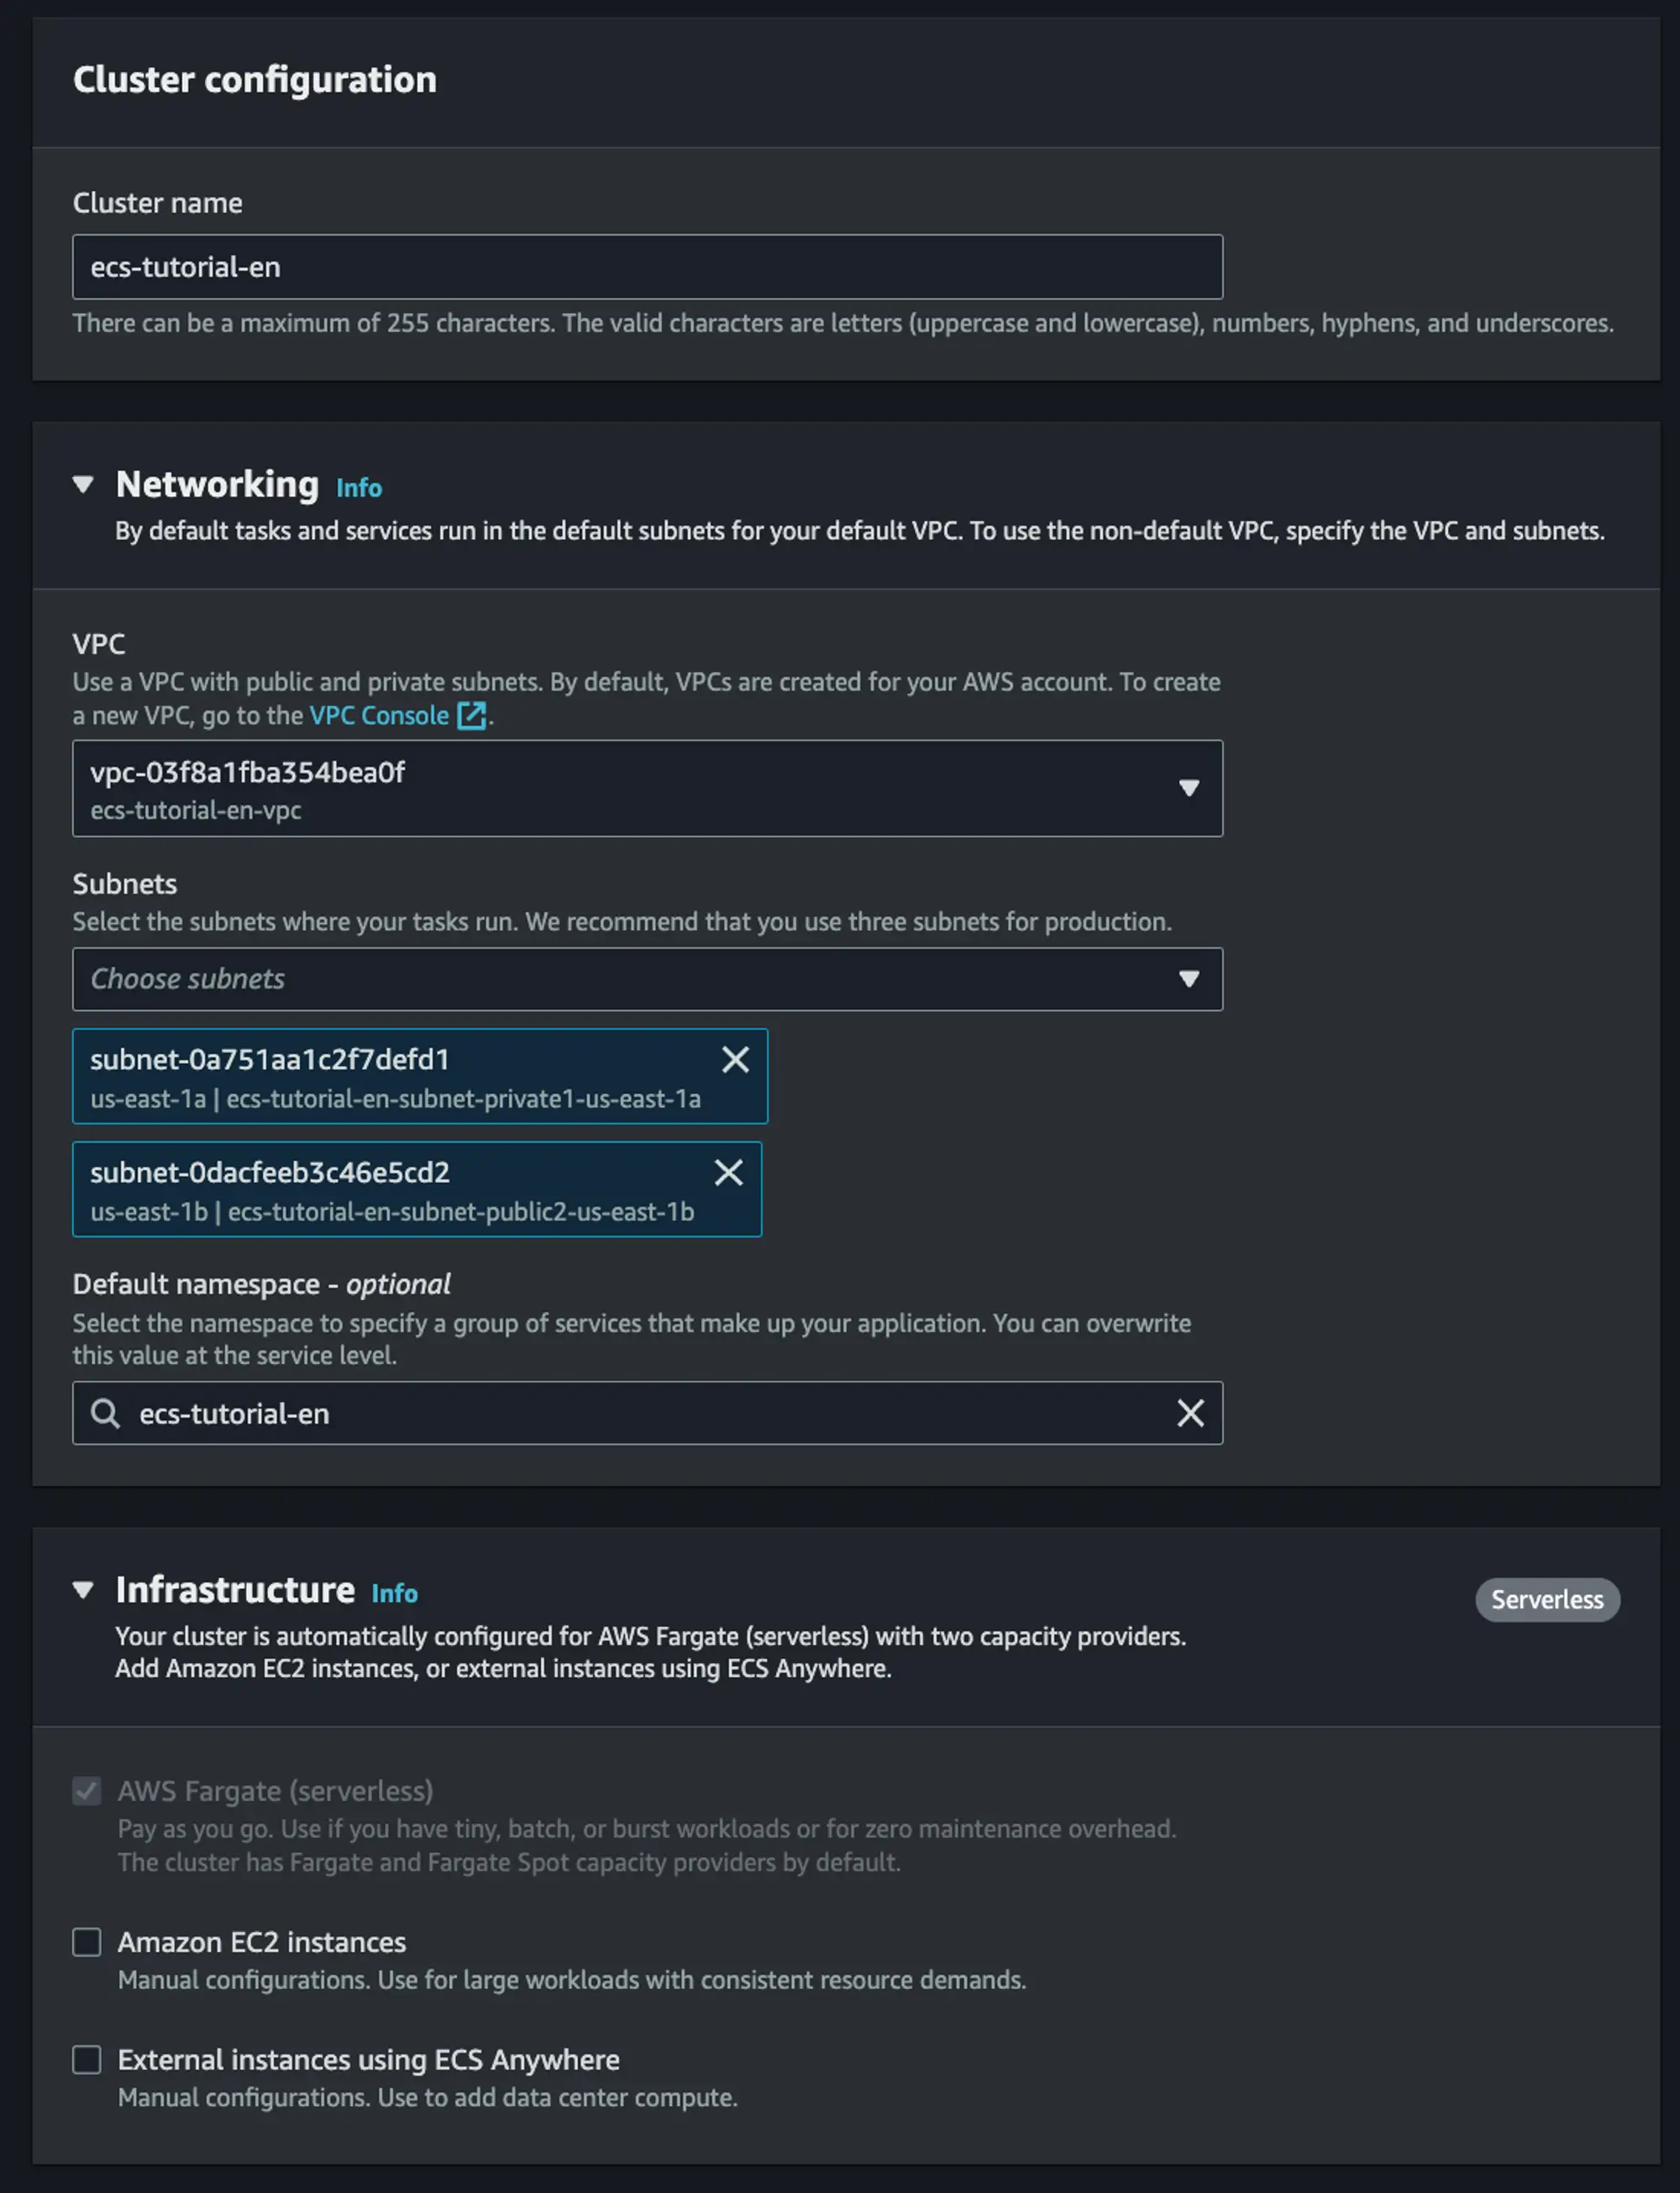Open the VPC Console external link icon

tap(473, 716)
